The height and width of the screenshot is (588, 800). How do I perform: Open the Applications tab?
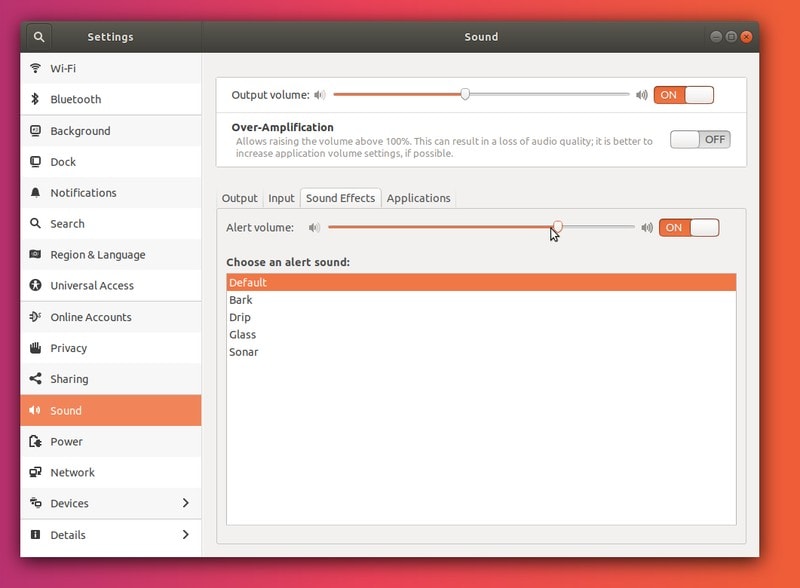(x=418, y=198)
